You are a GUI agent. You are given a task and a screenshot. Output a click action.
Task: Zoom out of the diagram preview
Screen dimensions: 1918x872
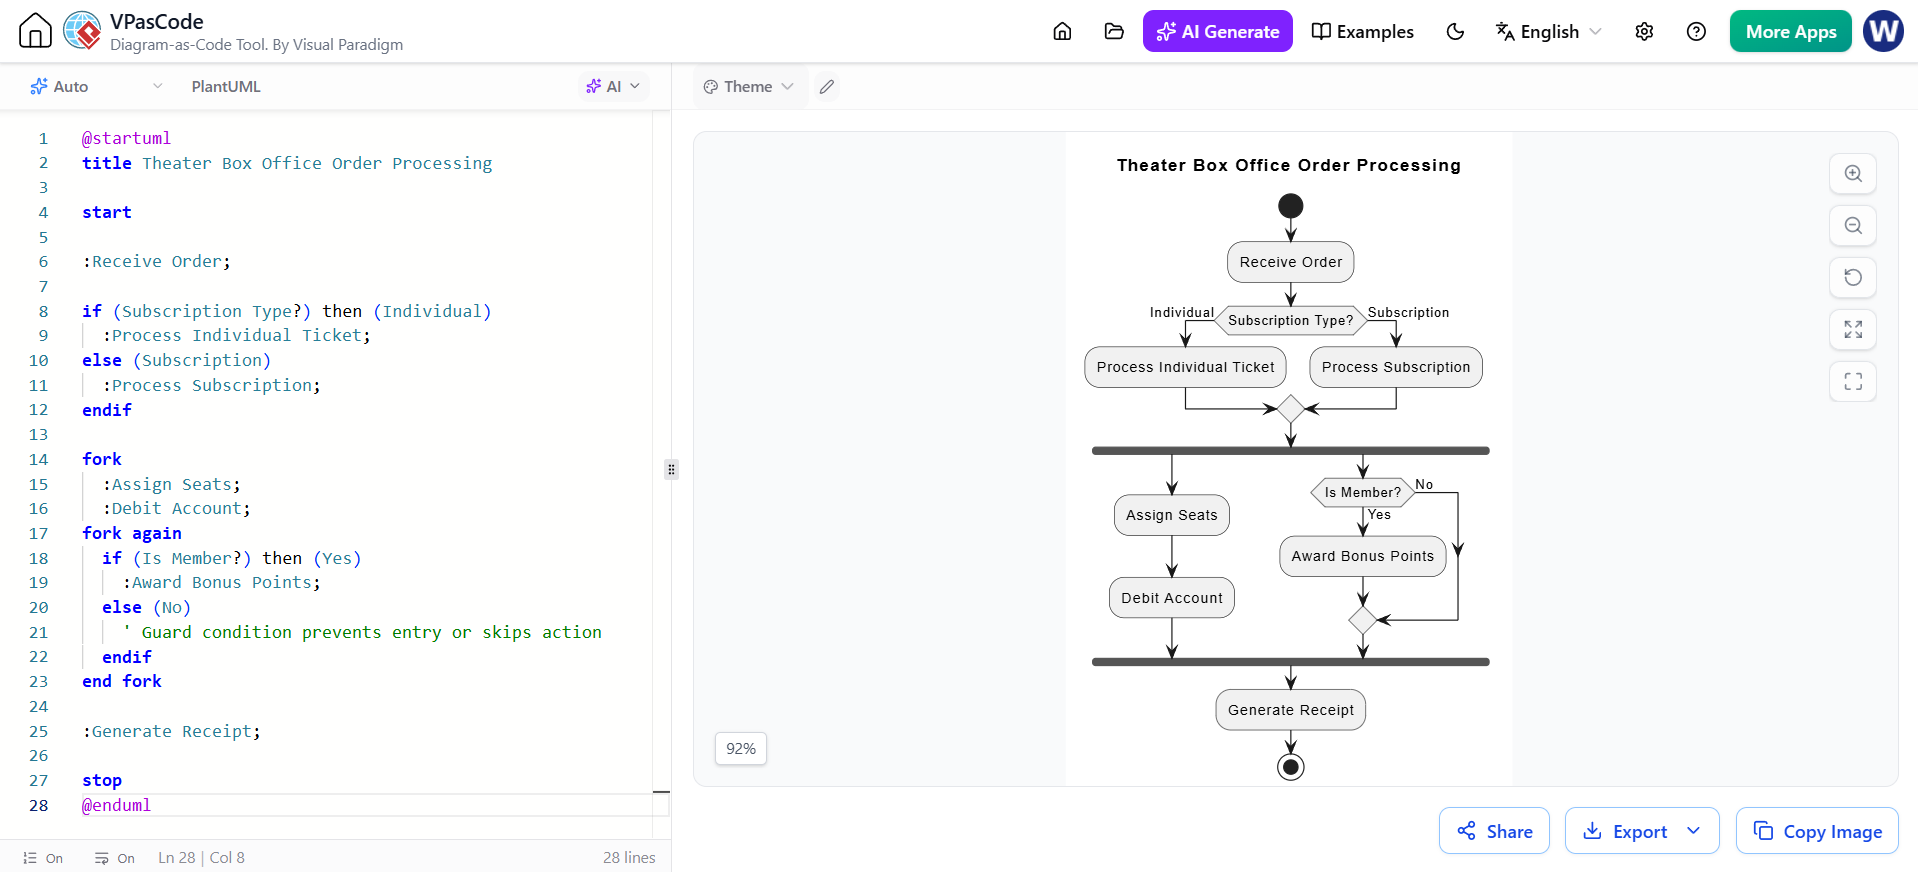(x=1853, y=225)
